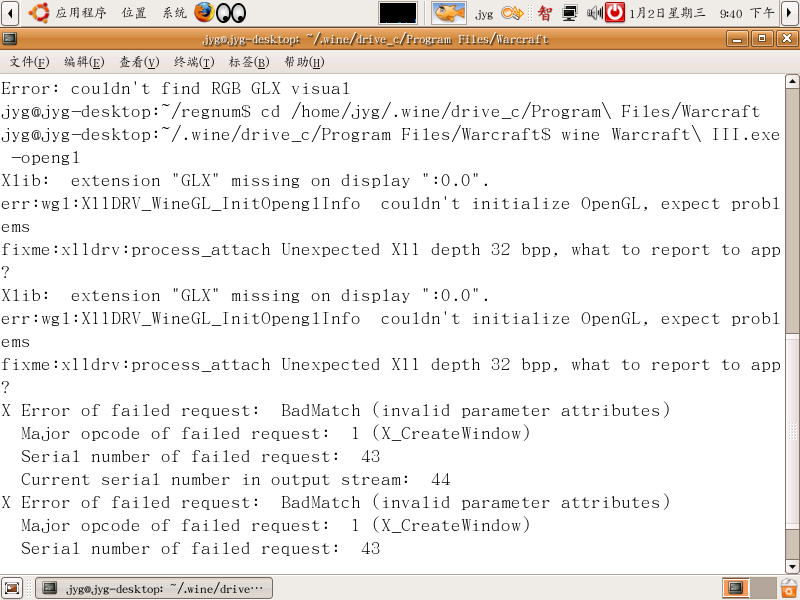Open the 终端(T) menu
Image resolution: width=800 pixels, height=600 pixels.
(194, 62)
